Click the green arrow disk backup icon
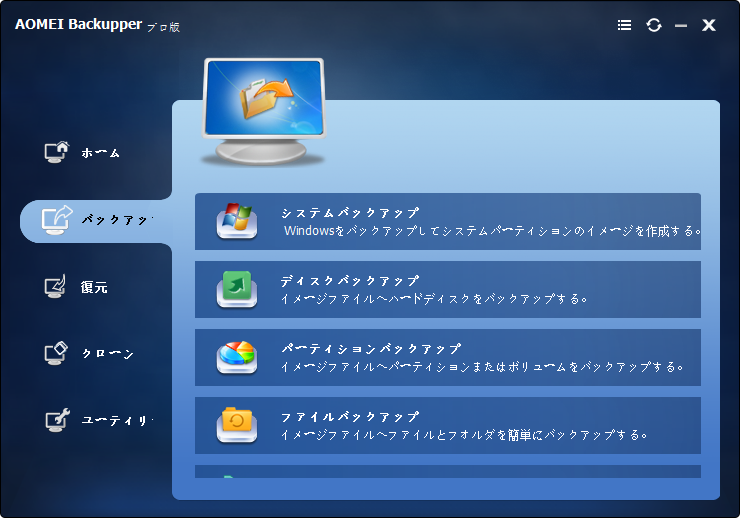 [x=237, y=289]
